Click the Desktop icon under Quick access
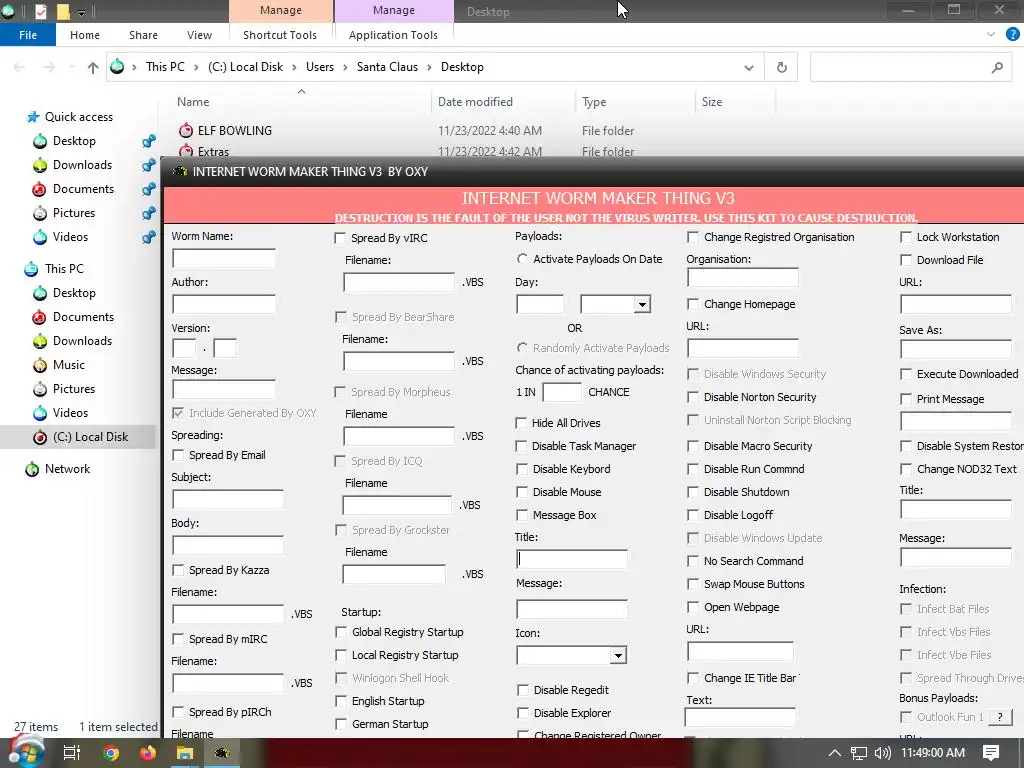 (x=40, y=141)
